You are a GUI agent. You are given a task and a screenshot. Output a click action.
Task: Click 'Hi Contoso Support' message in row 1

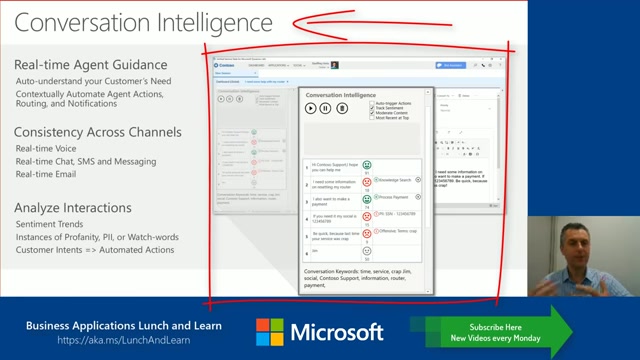(335, 167)
